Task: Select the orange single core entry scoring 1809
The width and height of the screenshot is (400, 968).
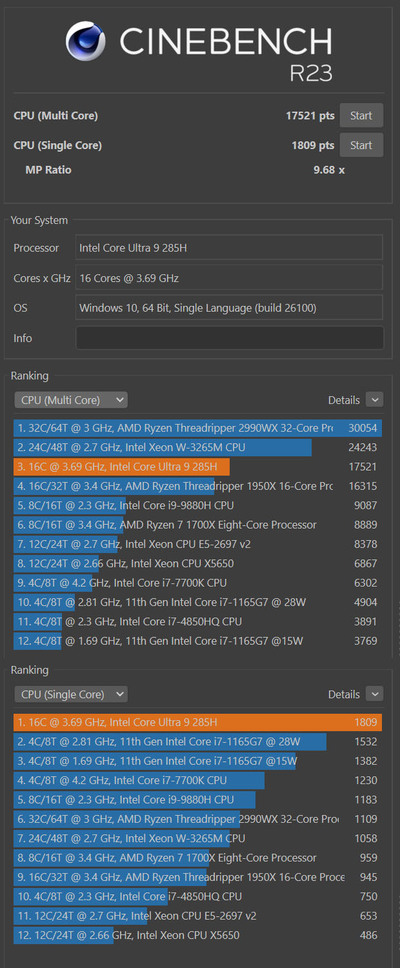Action: pos(198,722)
